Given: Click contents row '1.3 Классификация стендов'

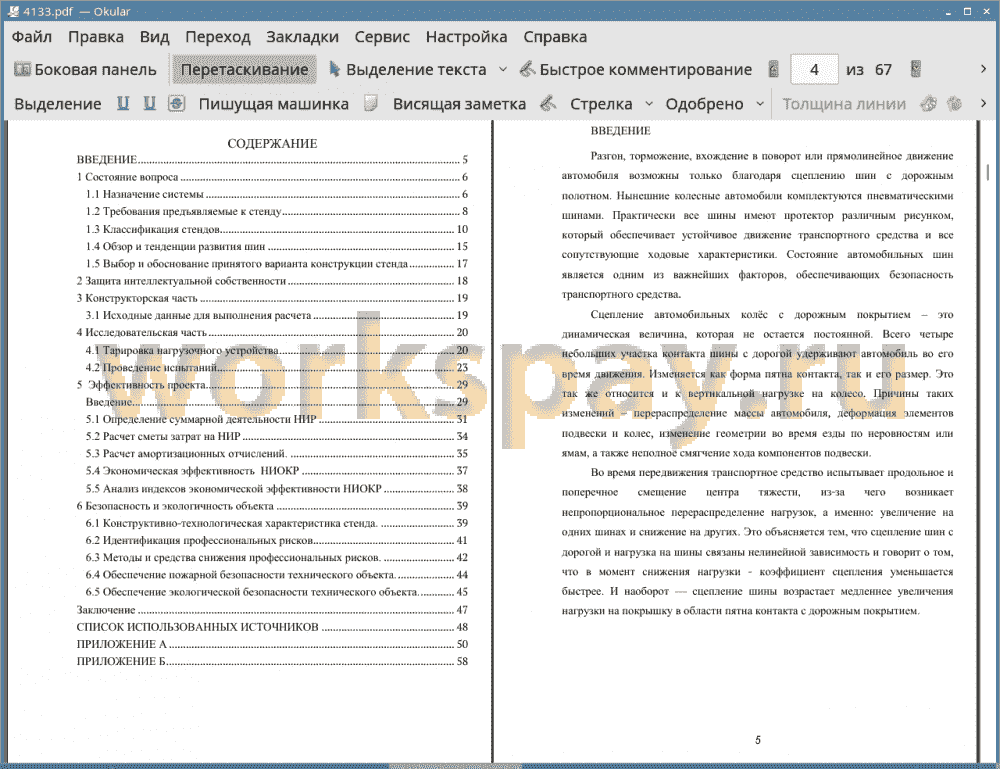Looking at the screenshot, I should tap(277, 229).
